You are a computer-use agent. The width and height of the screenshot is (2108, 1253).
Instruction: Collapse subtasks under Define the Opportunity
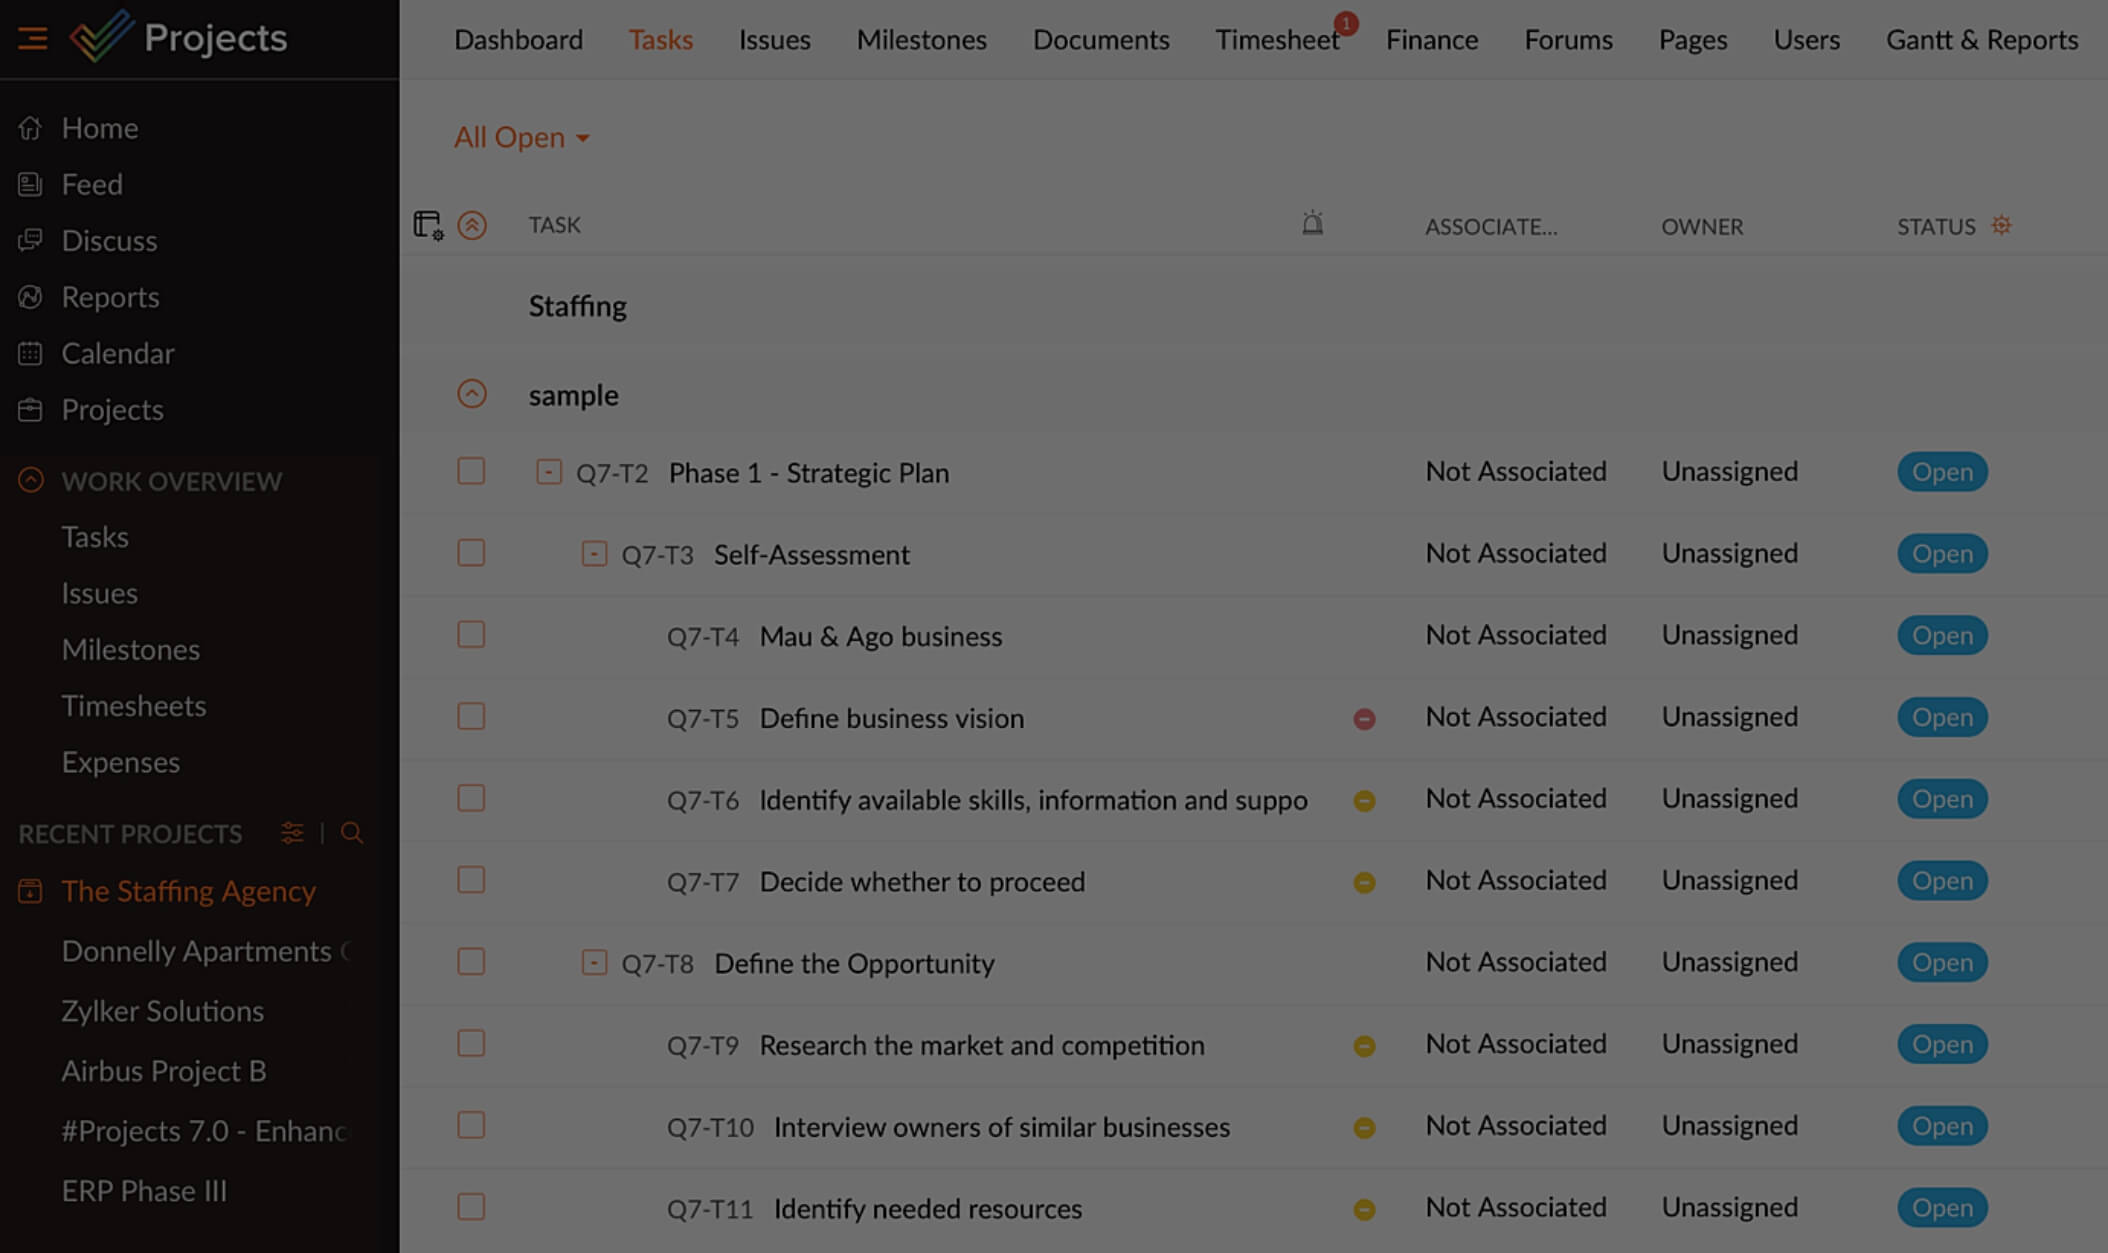593,962
